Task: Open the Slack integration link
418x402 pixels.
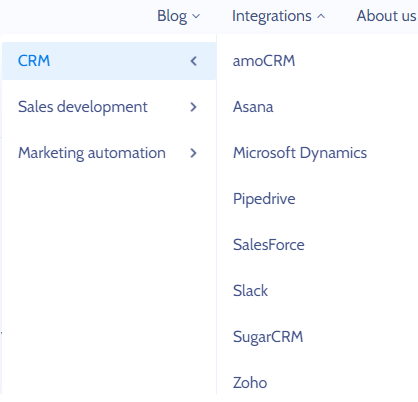Action: point(250,291)
